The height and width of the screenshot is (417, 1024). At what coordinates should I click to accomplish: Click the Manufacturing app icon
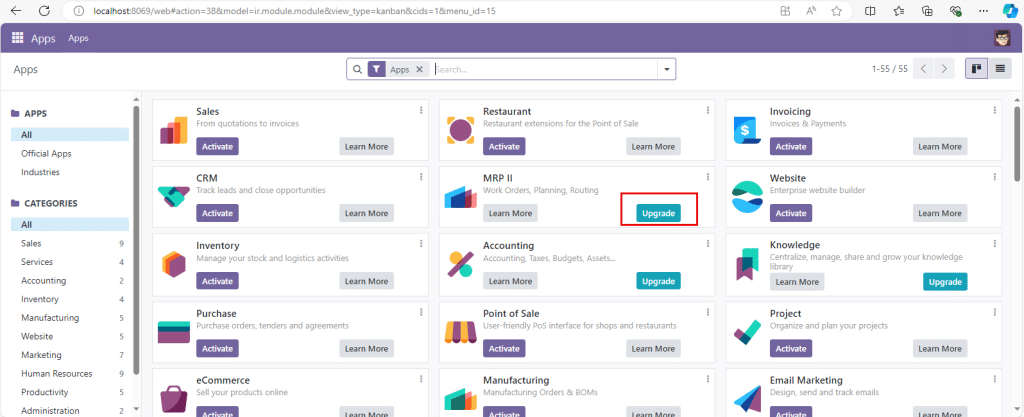[460, 399]
